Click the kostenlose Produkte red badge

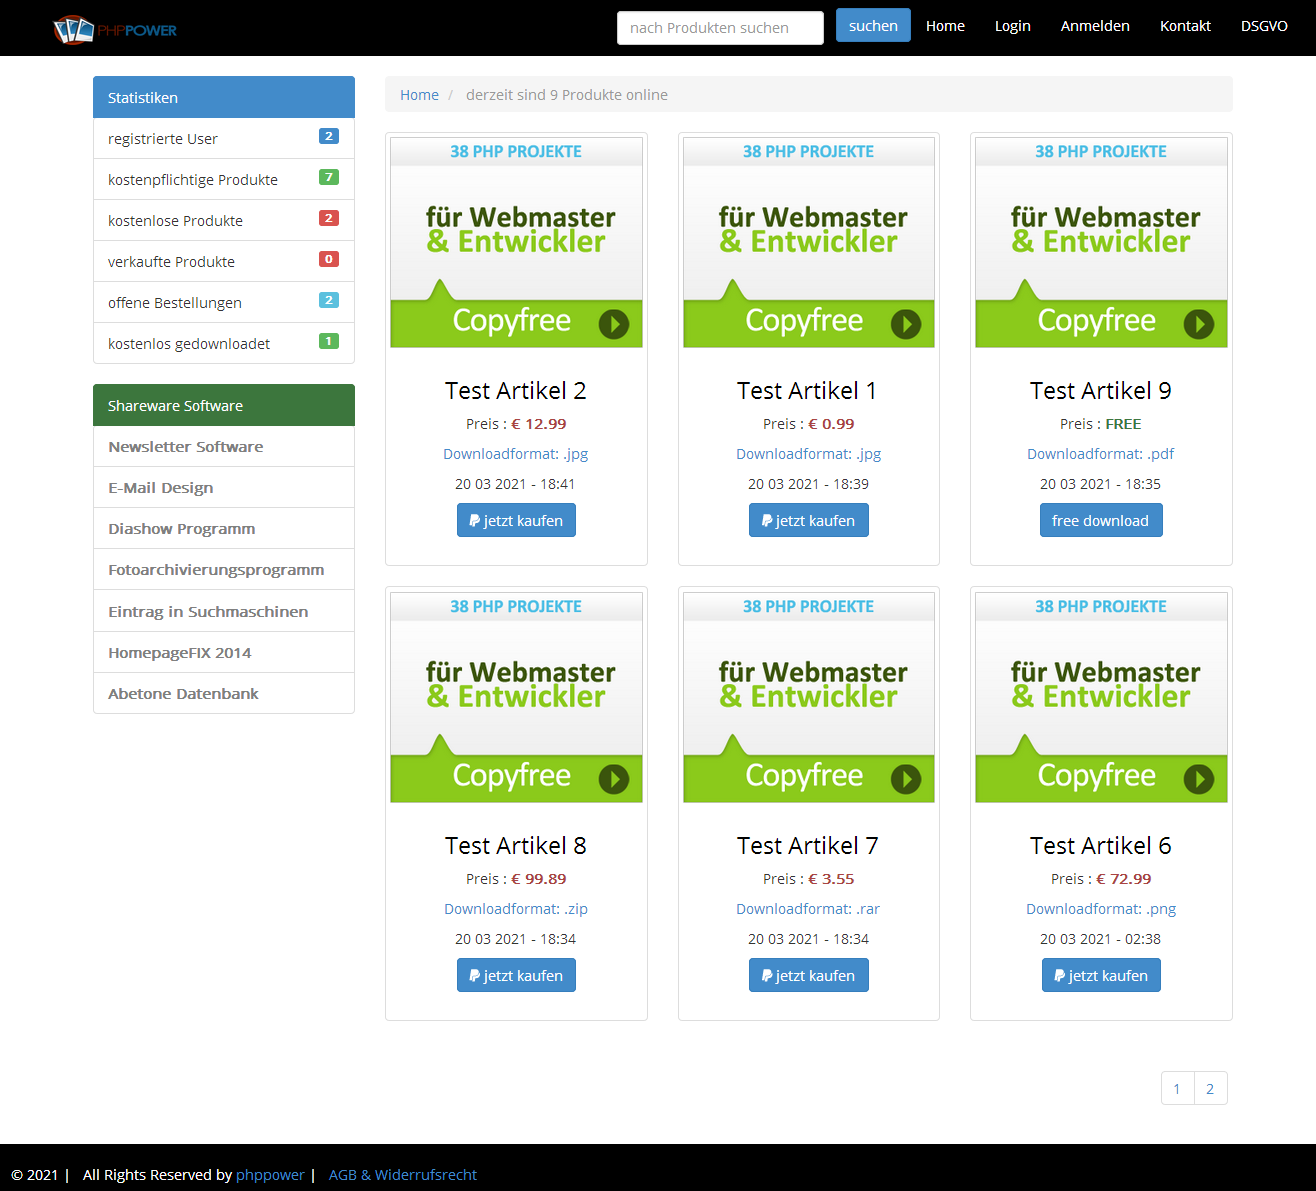(x=328, y=219)
